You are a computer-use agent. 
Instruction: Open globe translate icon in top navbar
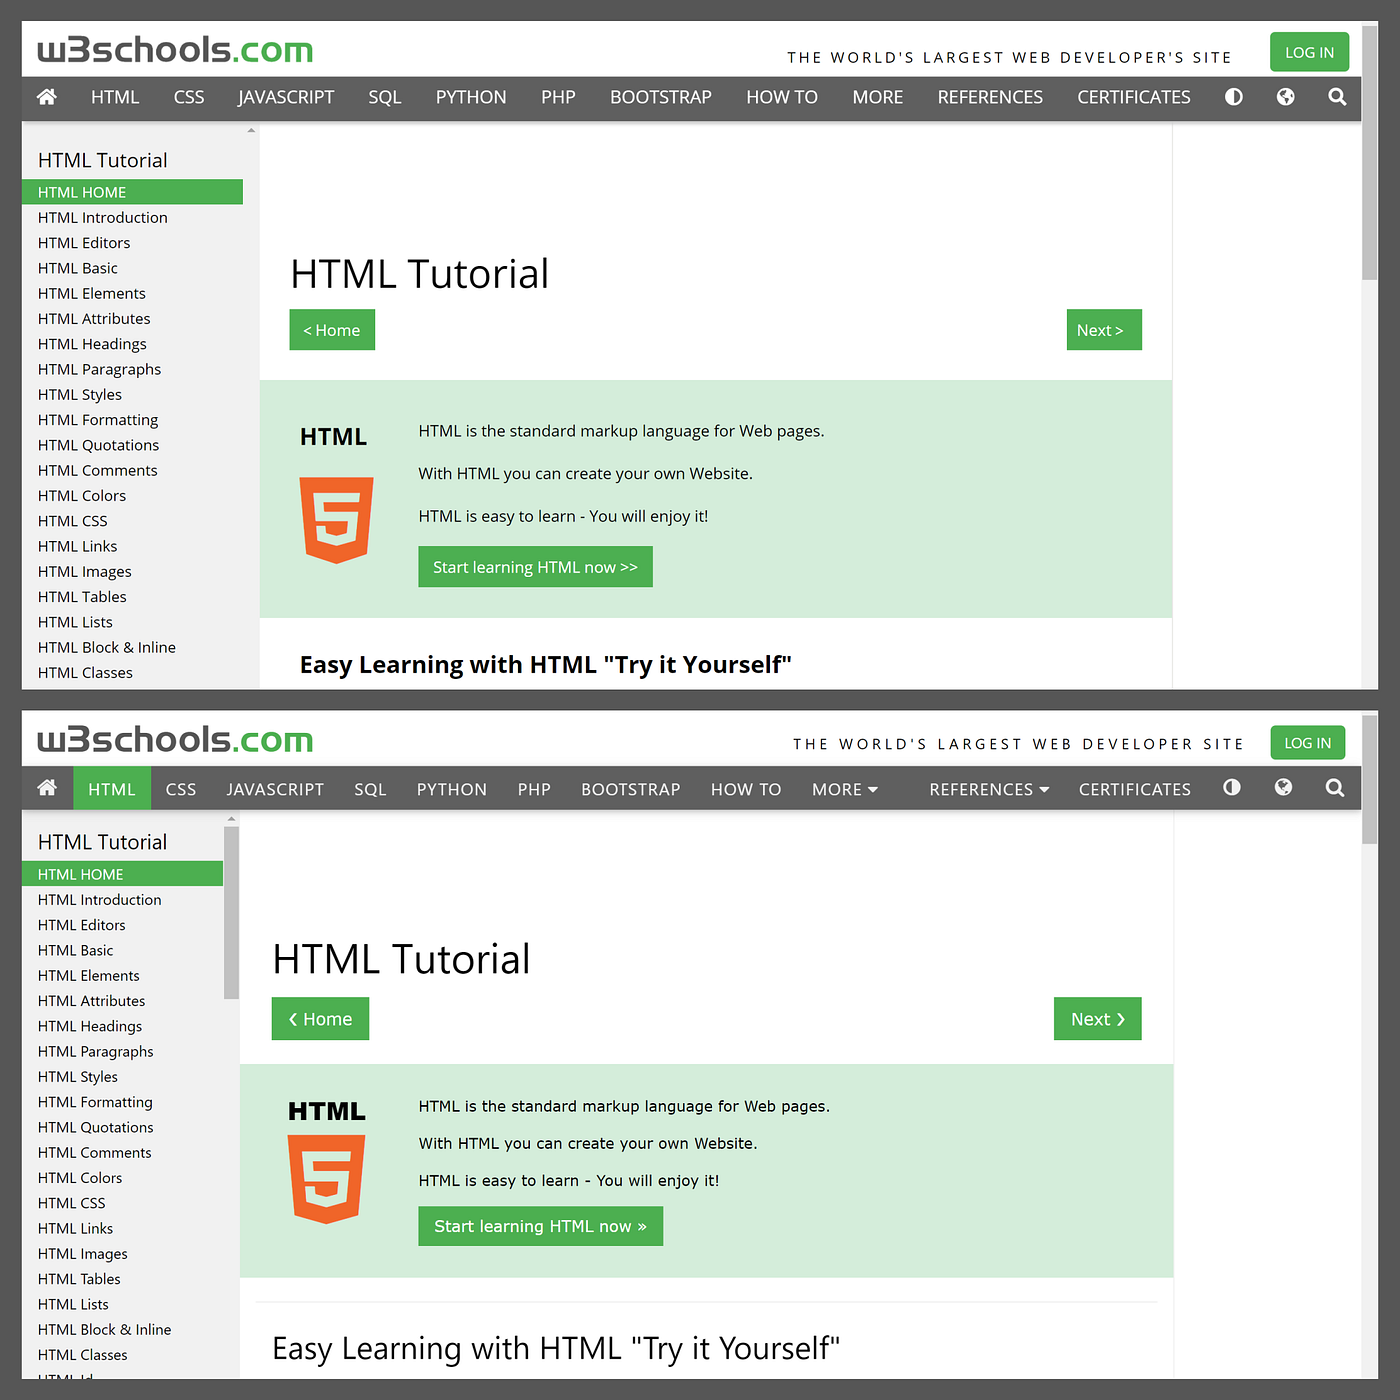click(x=1286, y=97)
